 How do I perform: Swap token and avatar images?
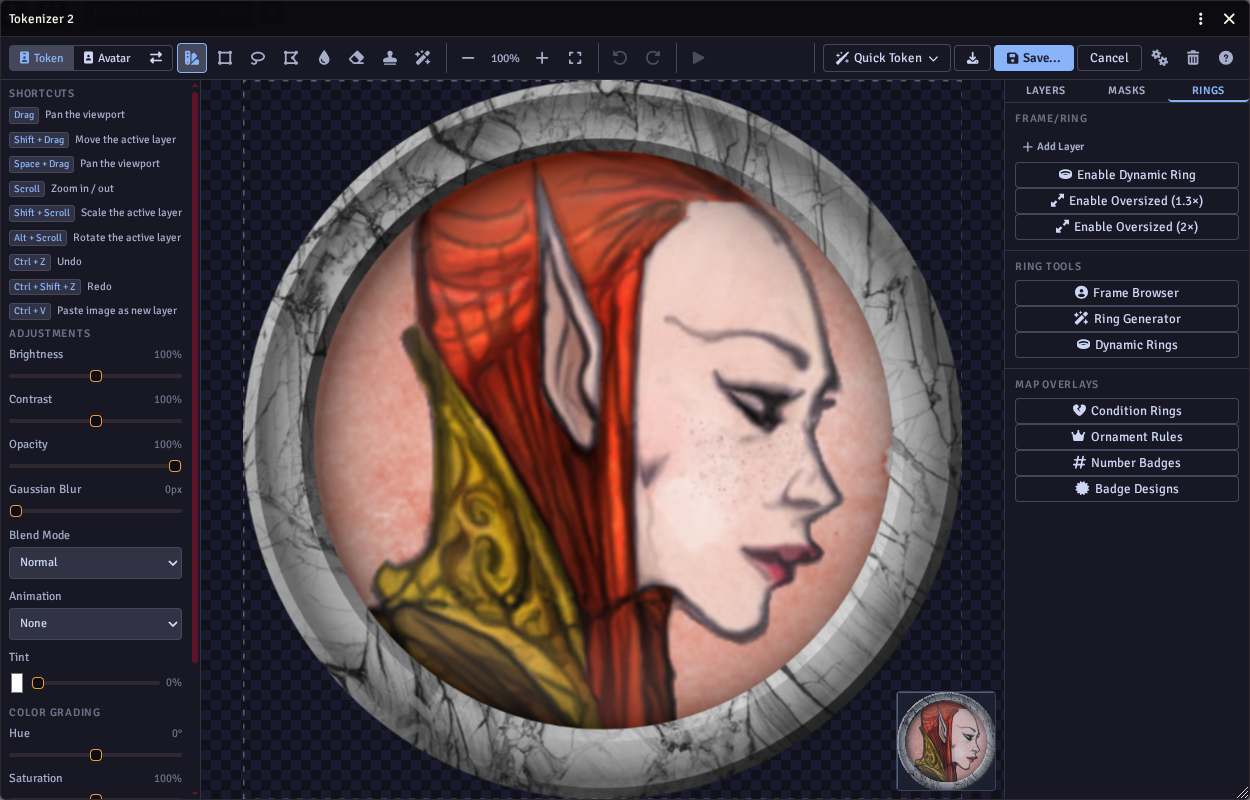(156, 58)
